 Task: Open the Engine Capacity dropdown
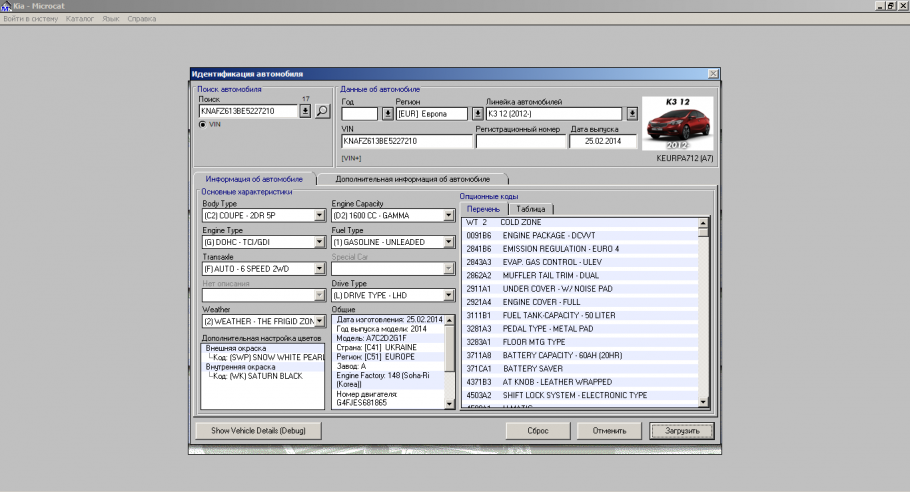448,215
